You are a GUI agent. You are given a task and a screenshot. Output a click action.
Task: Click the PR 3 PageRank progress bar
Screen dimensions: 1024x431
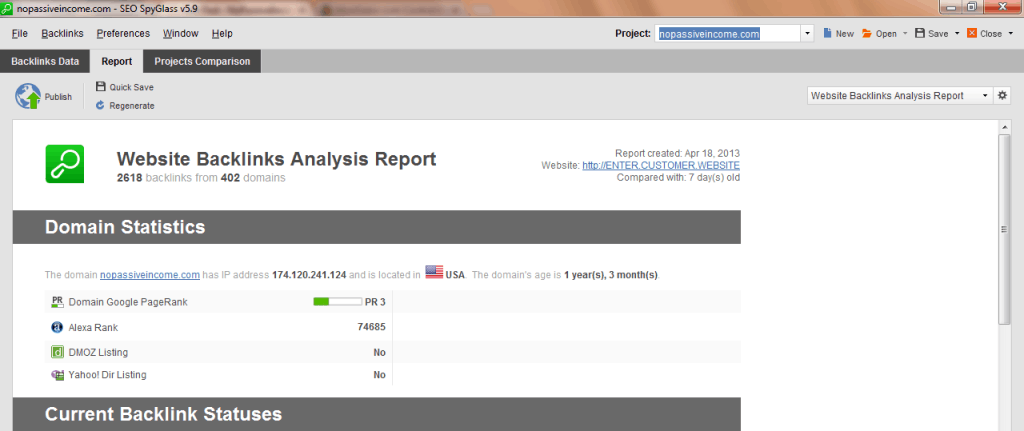tap(338, 302)
